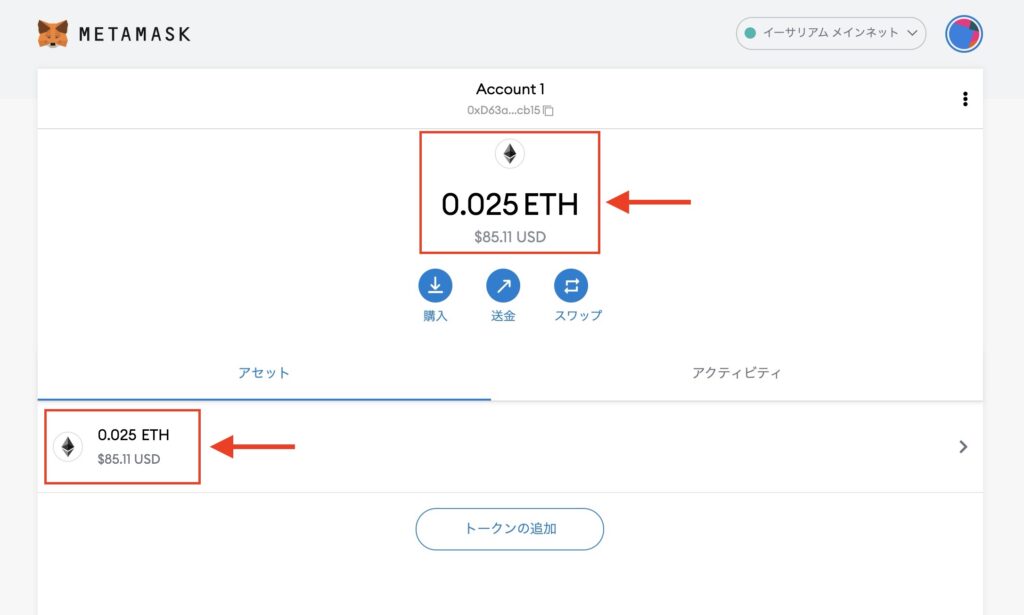Copy account address with the clipboard icon
The height and width of the screenshot is (615, 1024).
pos(549,110)
